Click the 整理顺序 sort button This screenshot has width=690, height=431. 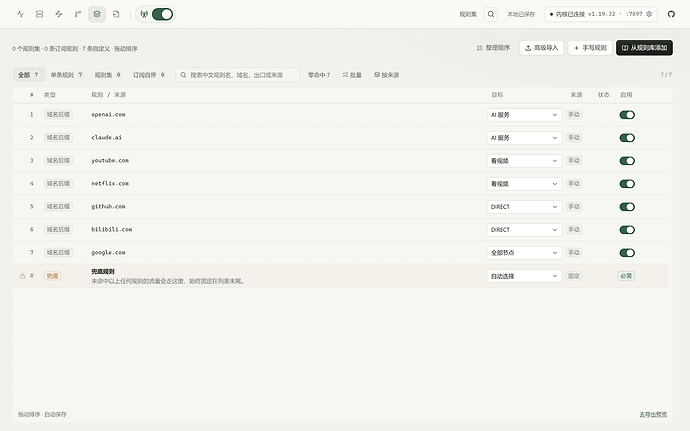493,48
